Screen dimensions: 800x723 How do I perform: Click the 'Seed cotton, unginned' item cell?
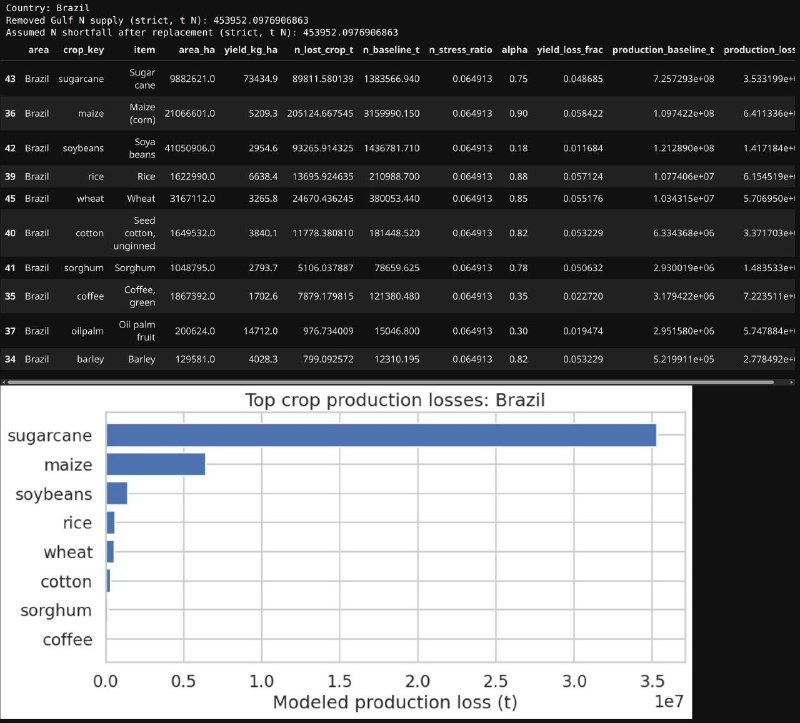point(136,233)
